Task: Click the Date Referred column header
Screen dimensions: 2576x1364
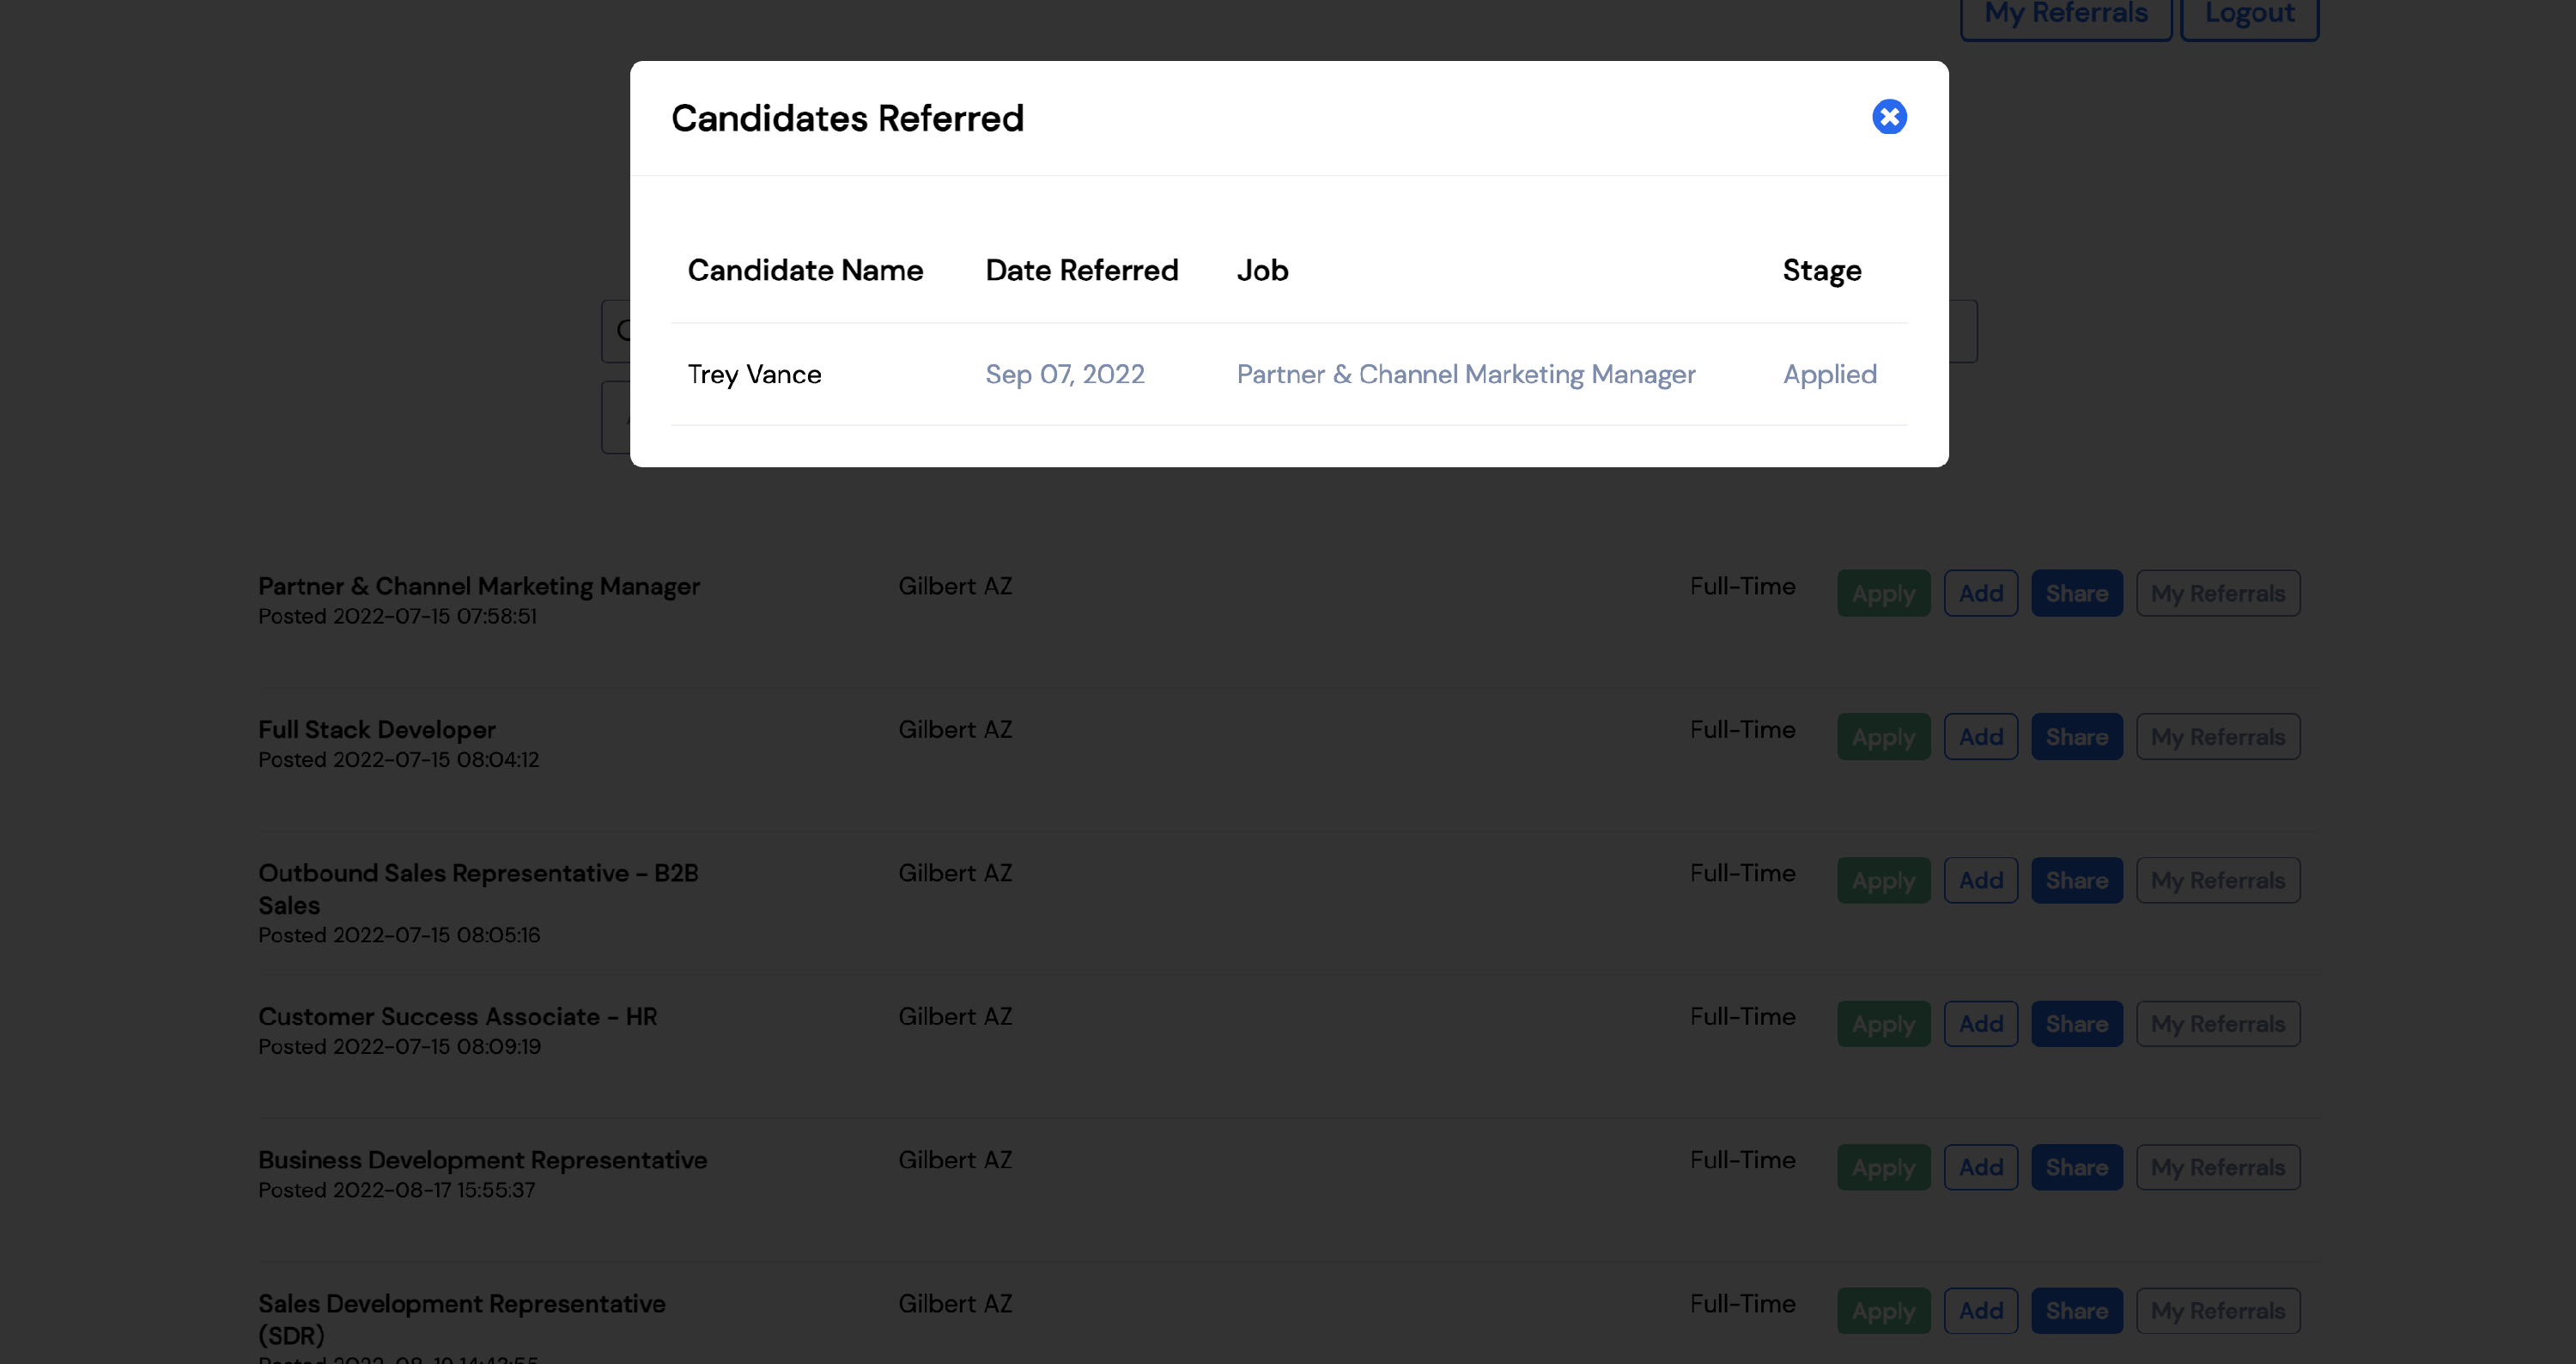Action: point(1081,270)
